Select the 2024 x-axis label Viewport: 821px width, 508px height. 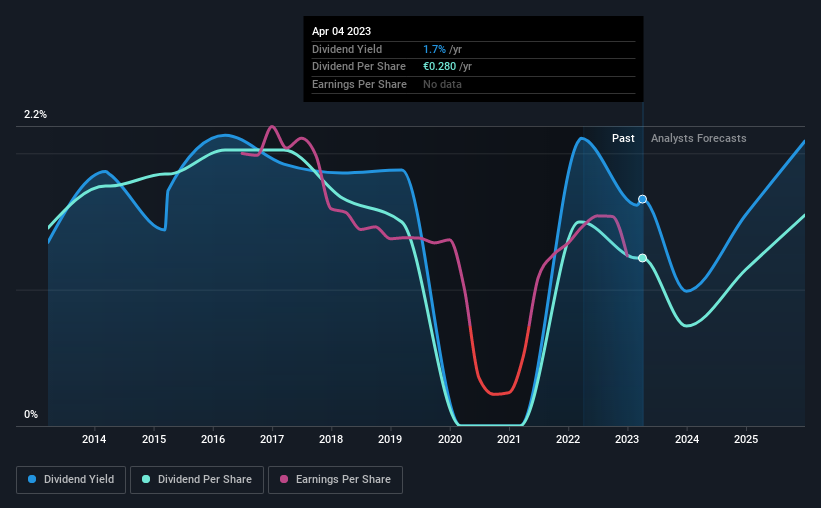coord(687,439)
